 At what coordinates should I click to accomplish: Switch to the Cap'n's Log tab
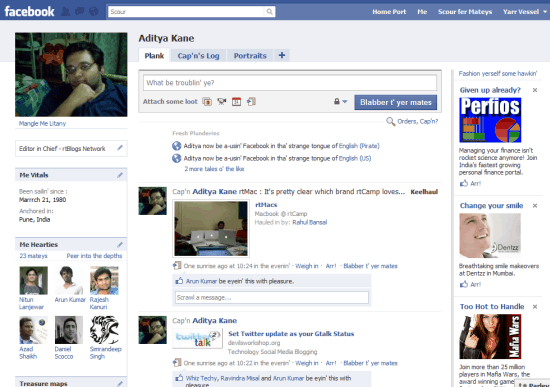pos(198,55)
